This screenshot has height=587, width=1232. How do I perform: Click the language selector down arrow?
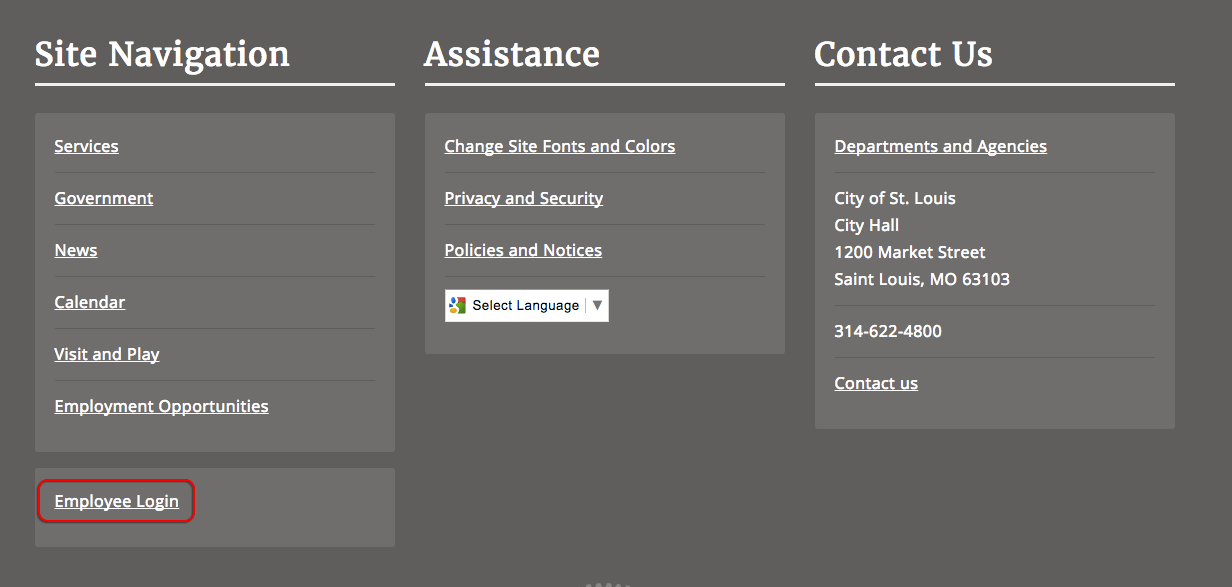pyautogui.click(x=597, y=306)
